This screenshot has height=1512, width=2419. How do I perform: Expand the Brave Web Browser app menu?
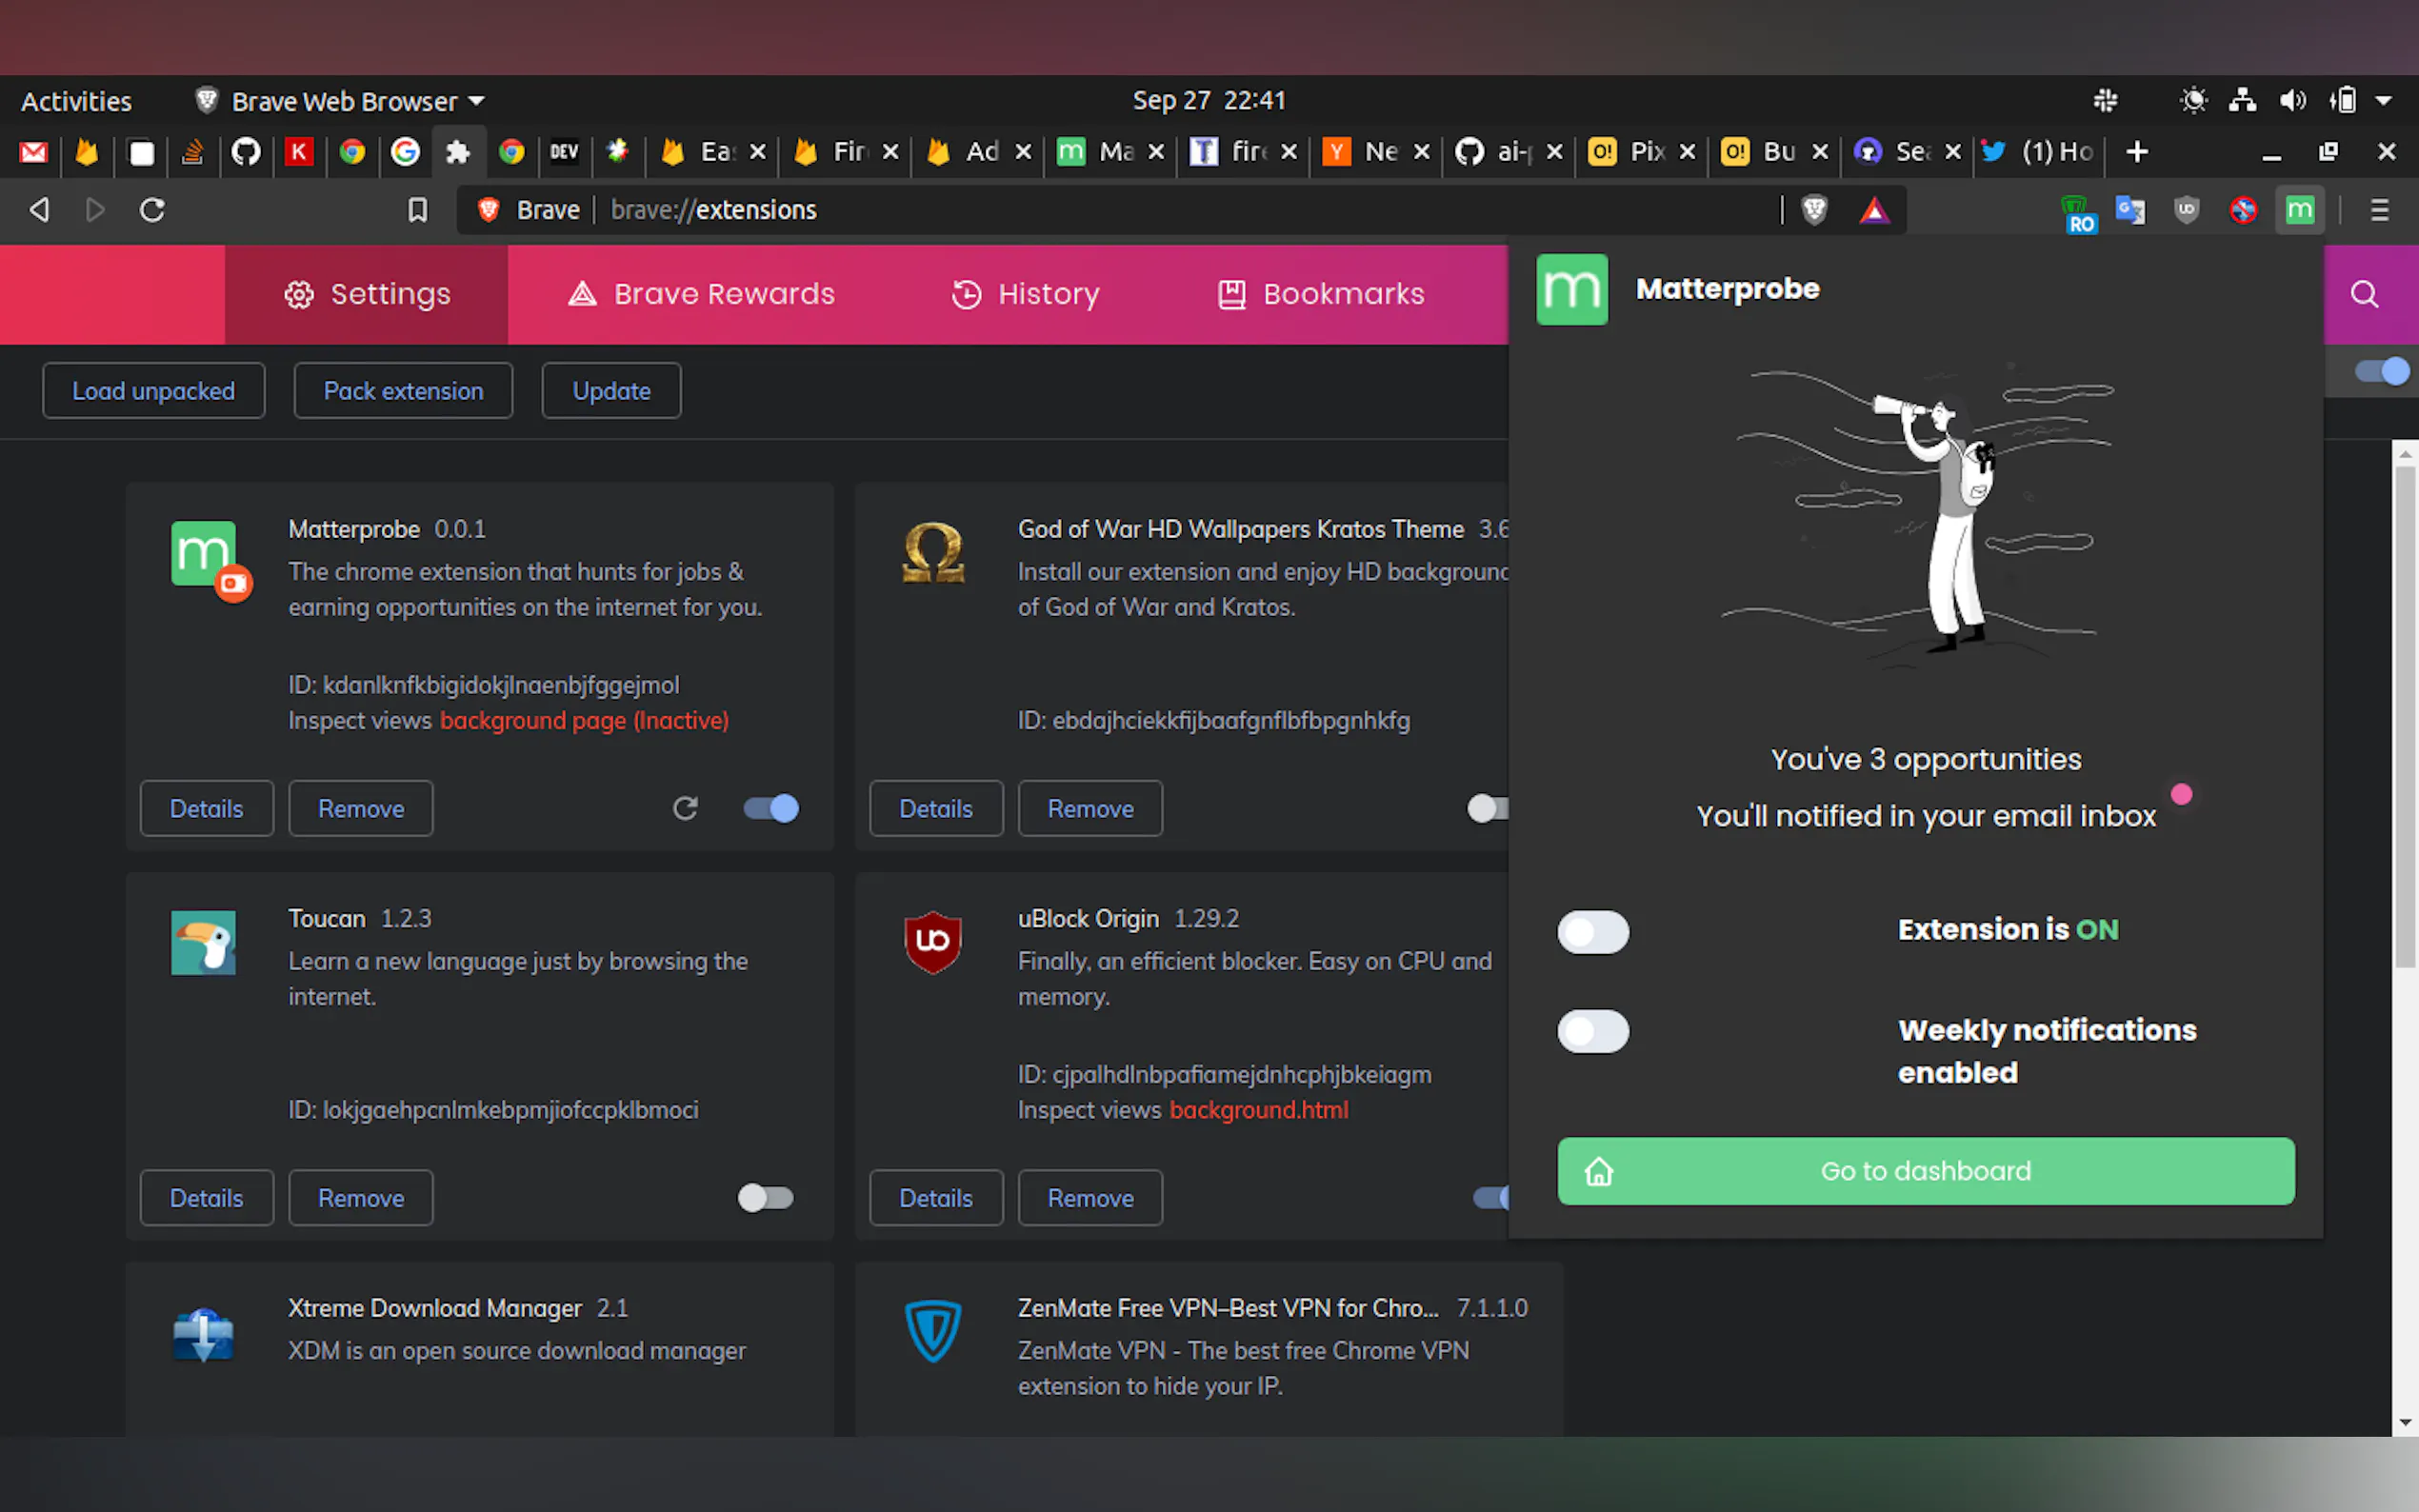[345, 101]
